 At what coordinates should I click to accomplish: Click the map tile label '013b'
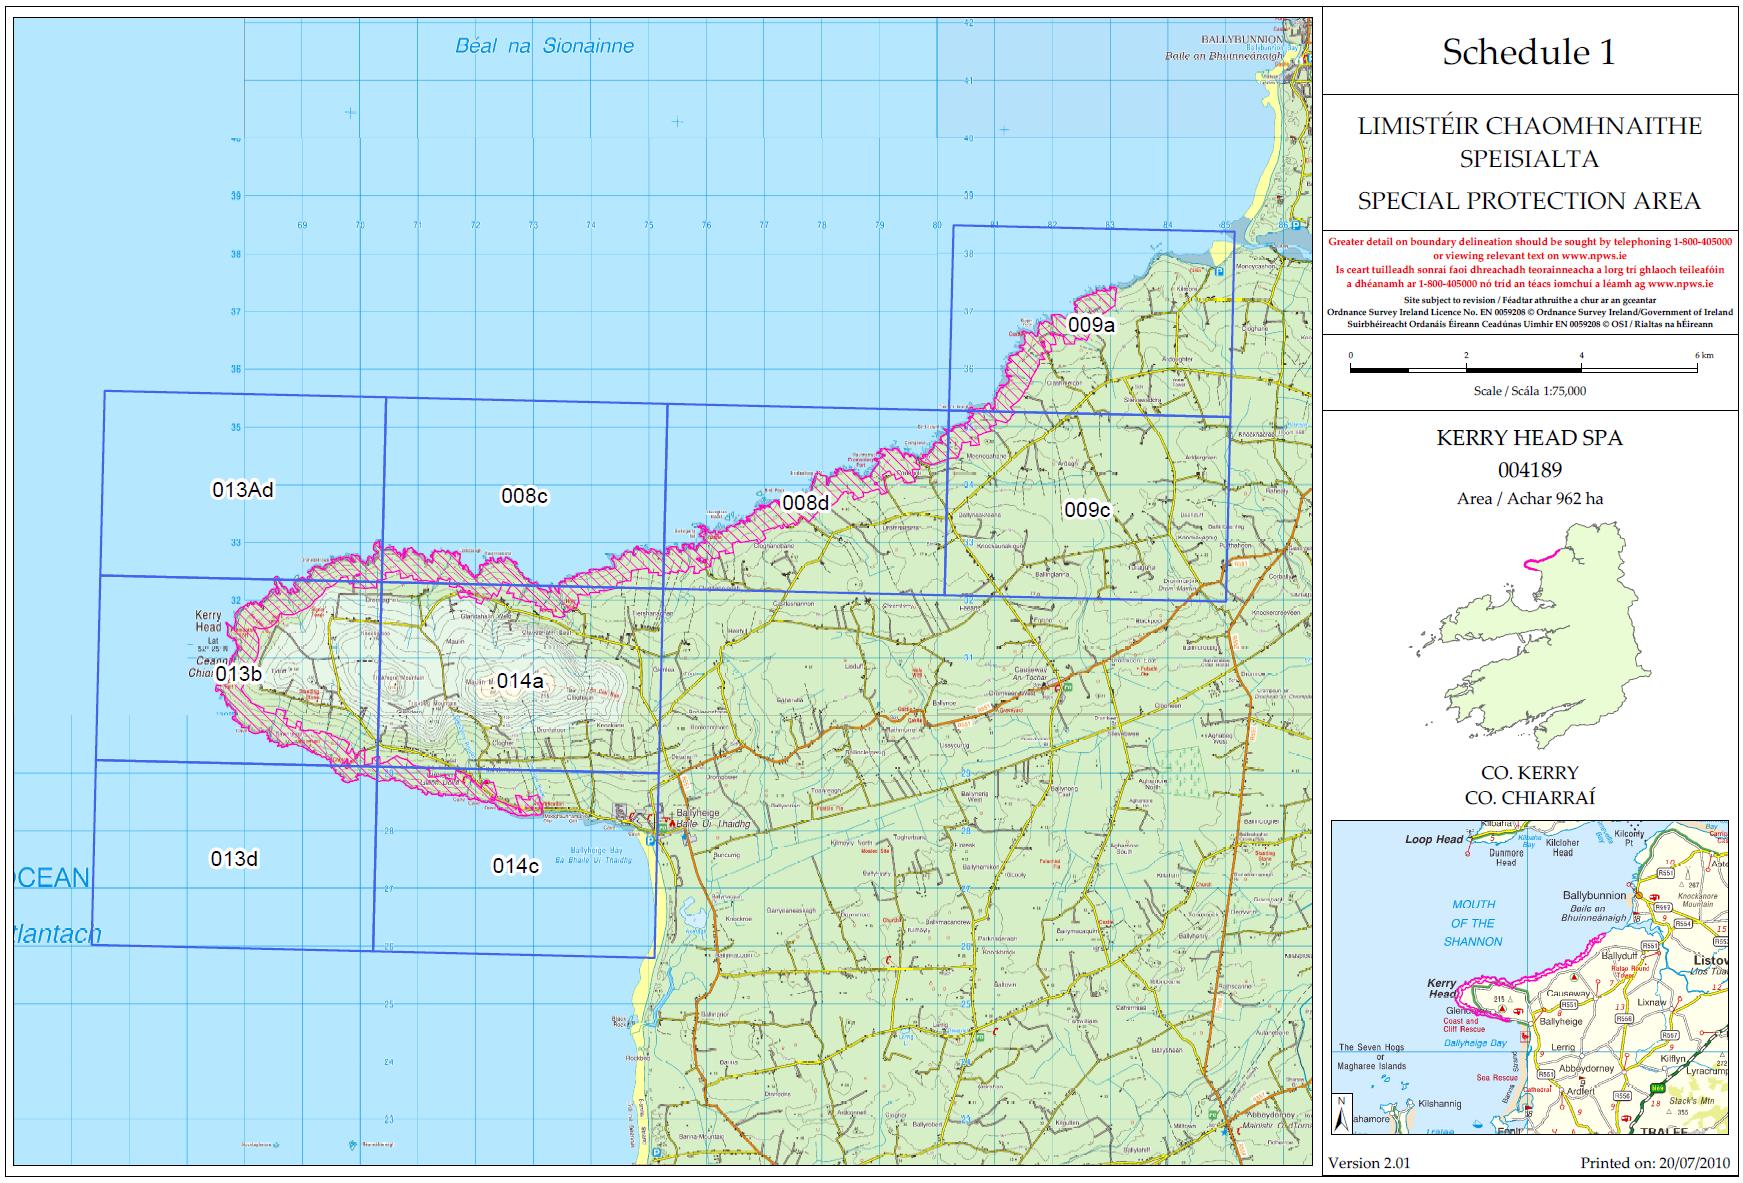[238, 674]
